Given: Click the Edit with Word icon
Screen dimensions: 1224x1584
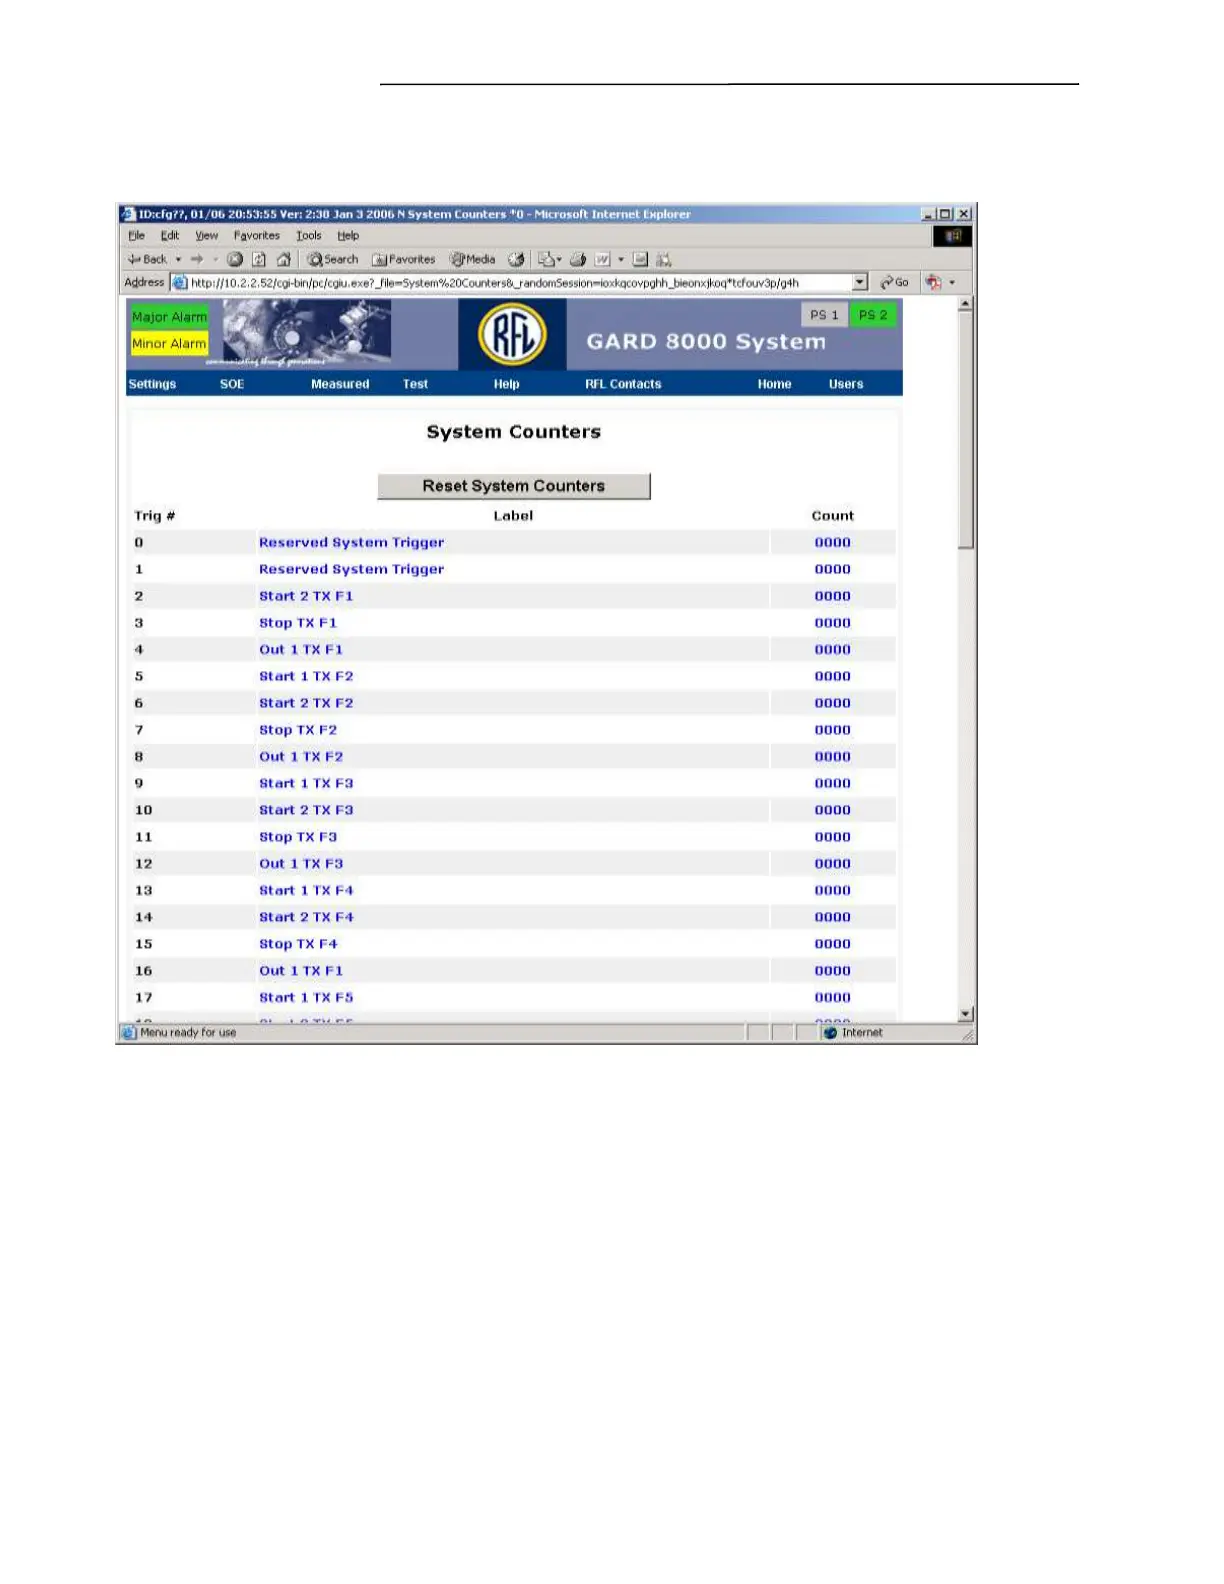Looking at the screenshot, I should [602, 259].
